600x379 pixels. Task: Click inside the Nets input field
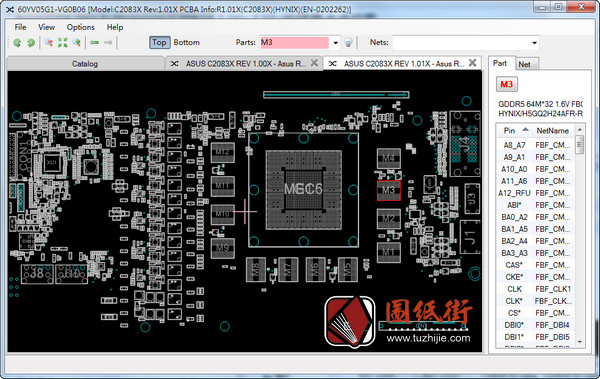tap(461, 42)
